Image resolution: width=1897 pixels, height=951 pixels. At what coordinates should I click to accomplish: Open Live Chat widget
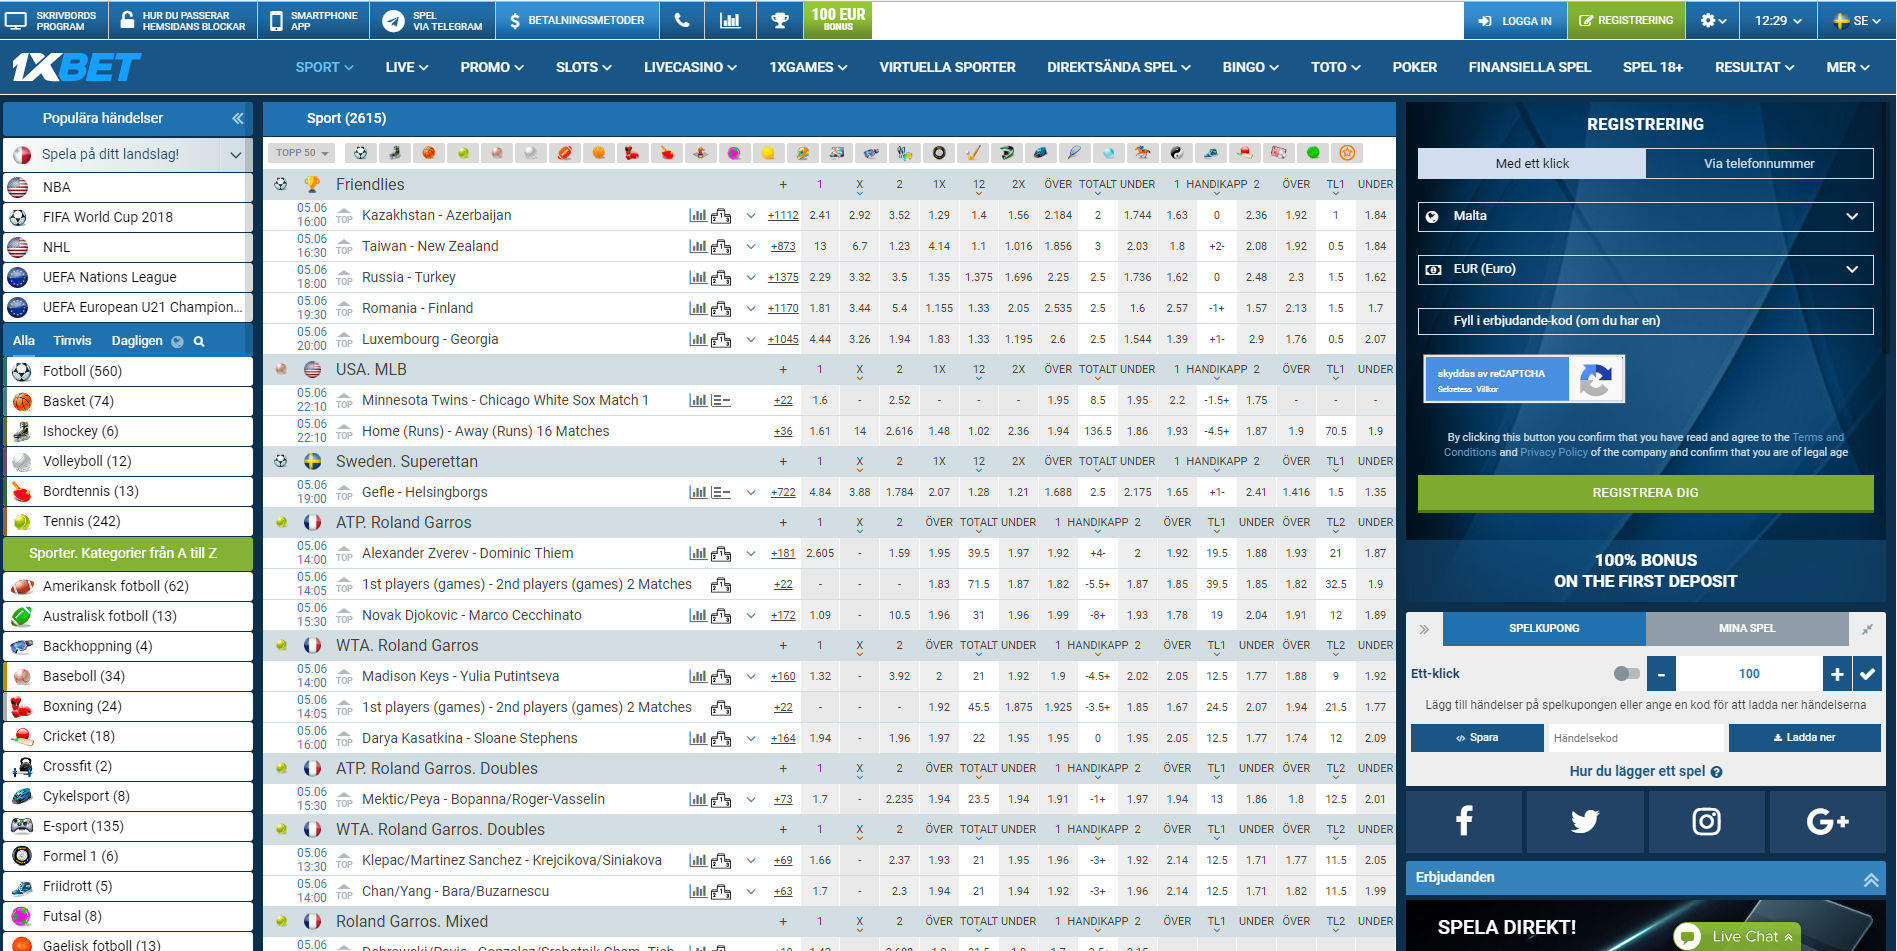point(1736,937)
